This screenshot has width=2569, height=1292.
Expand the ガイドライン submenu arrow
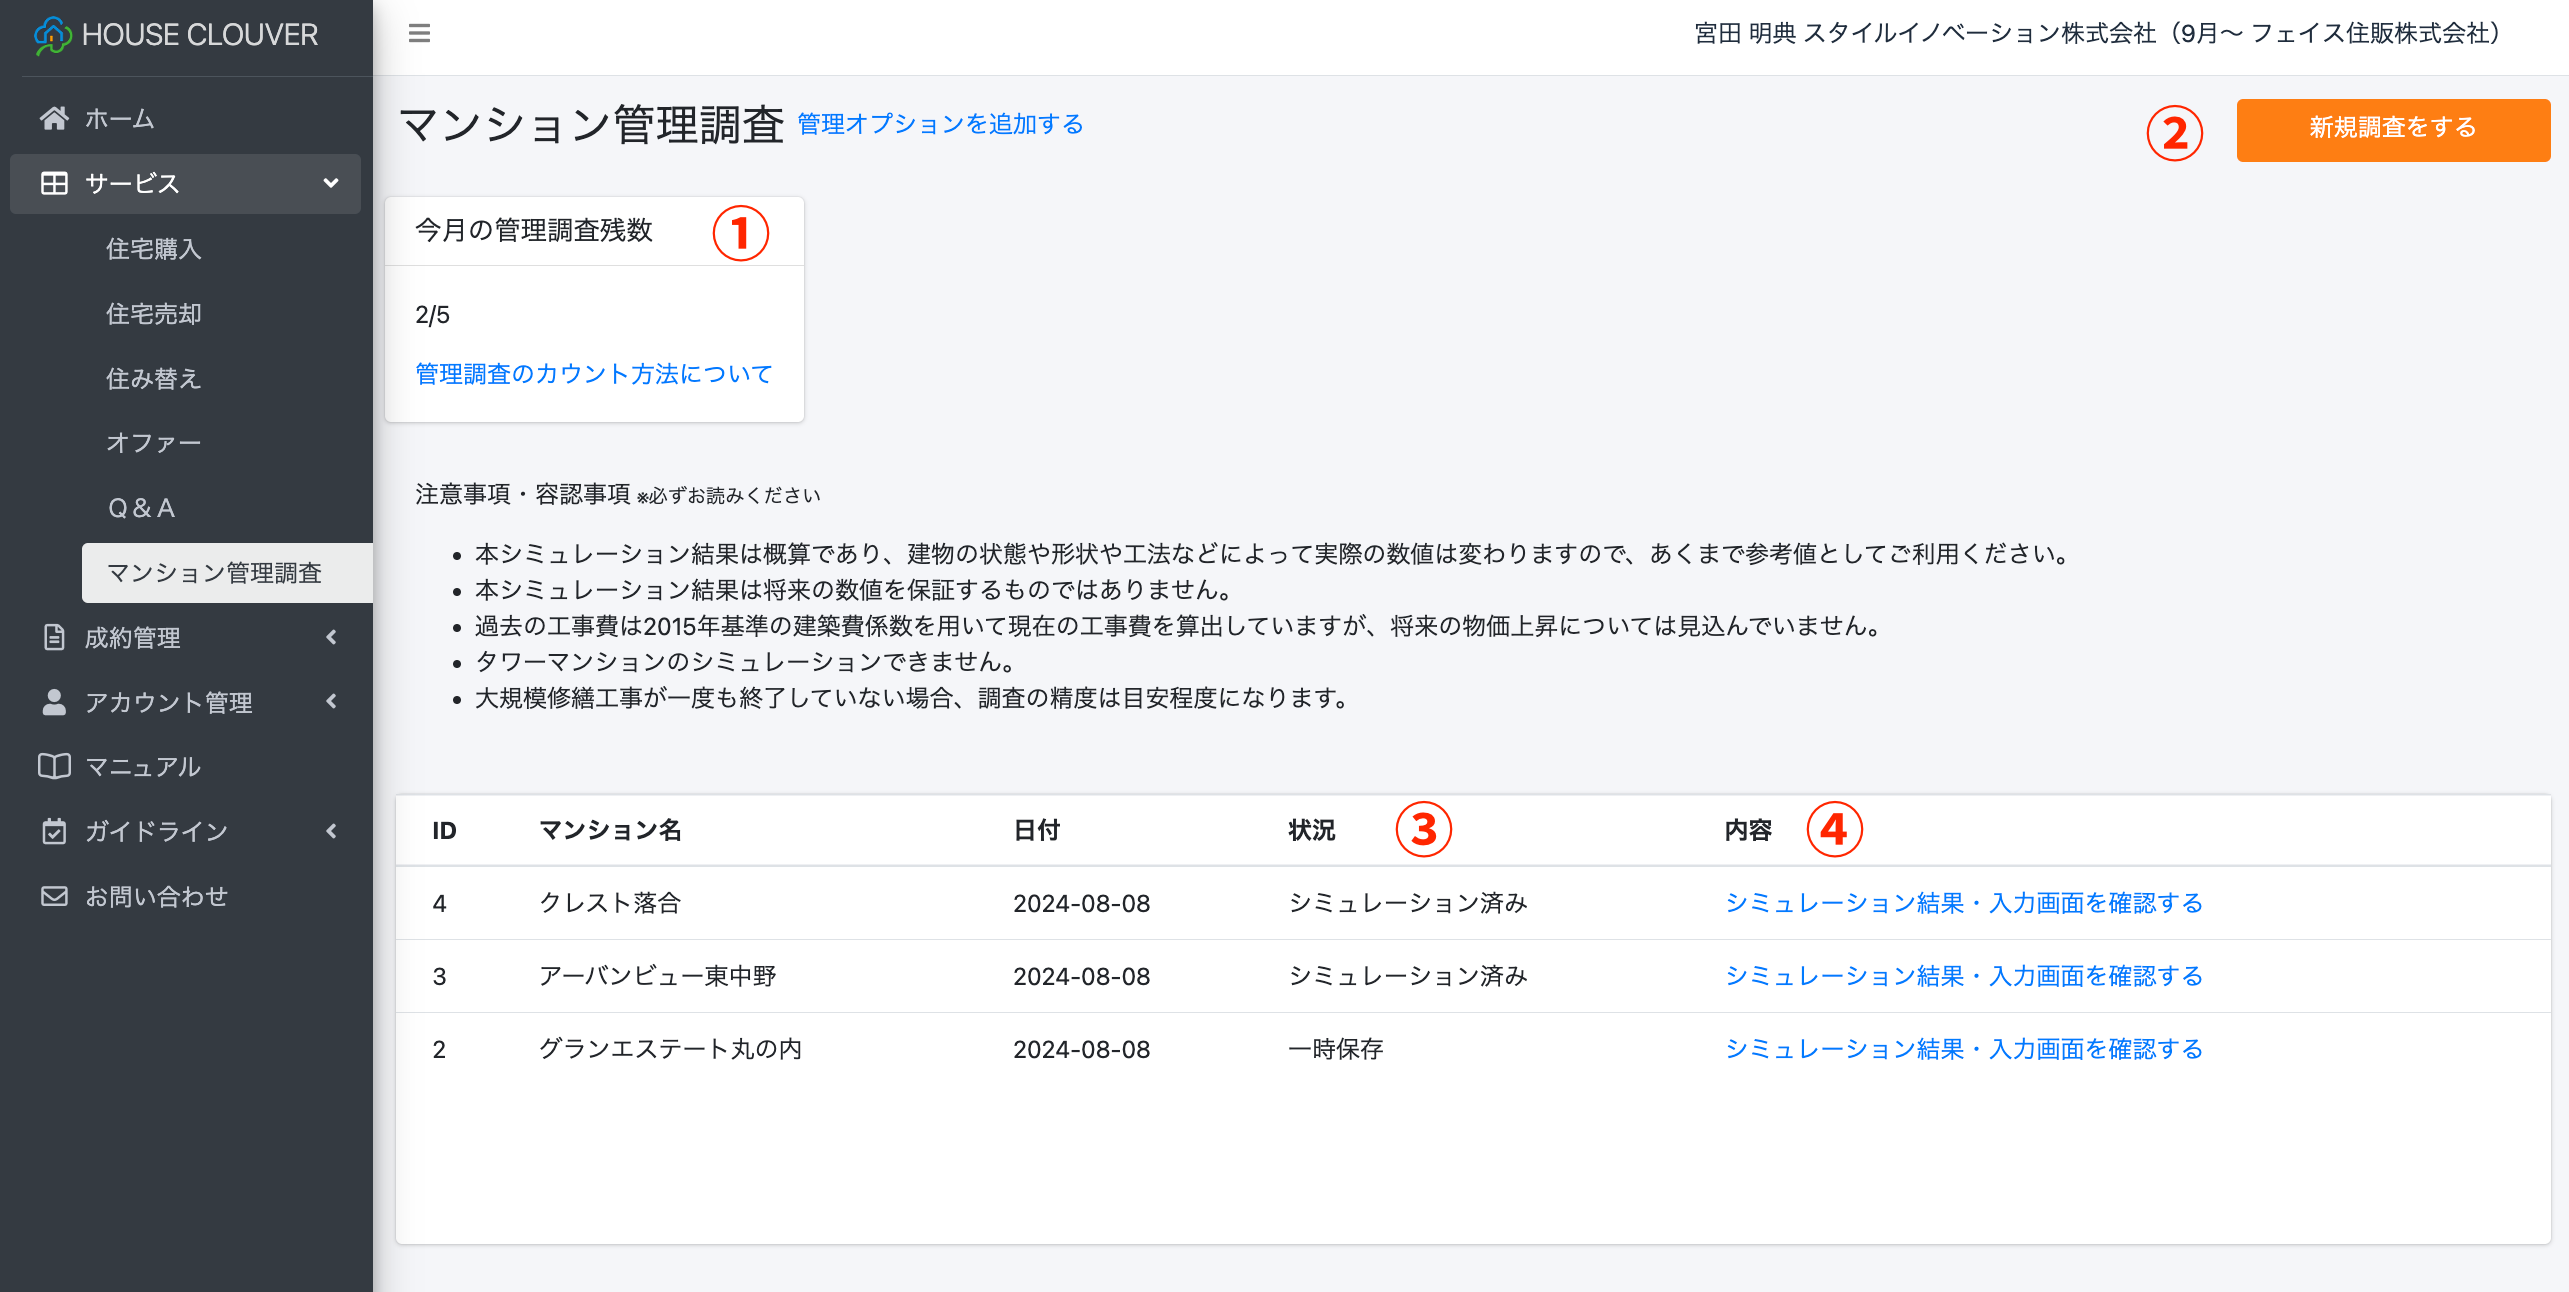[331, 832]
